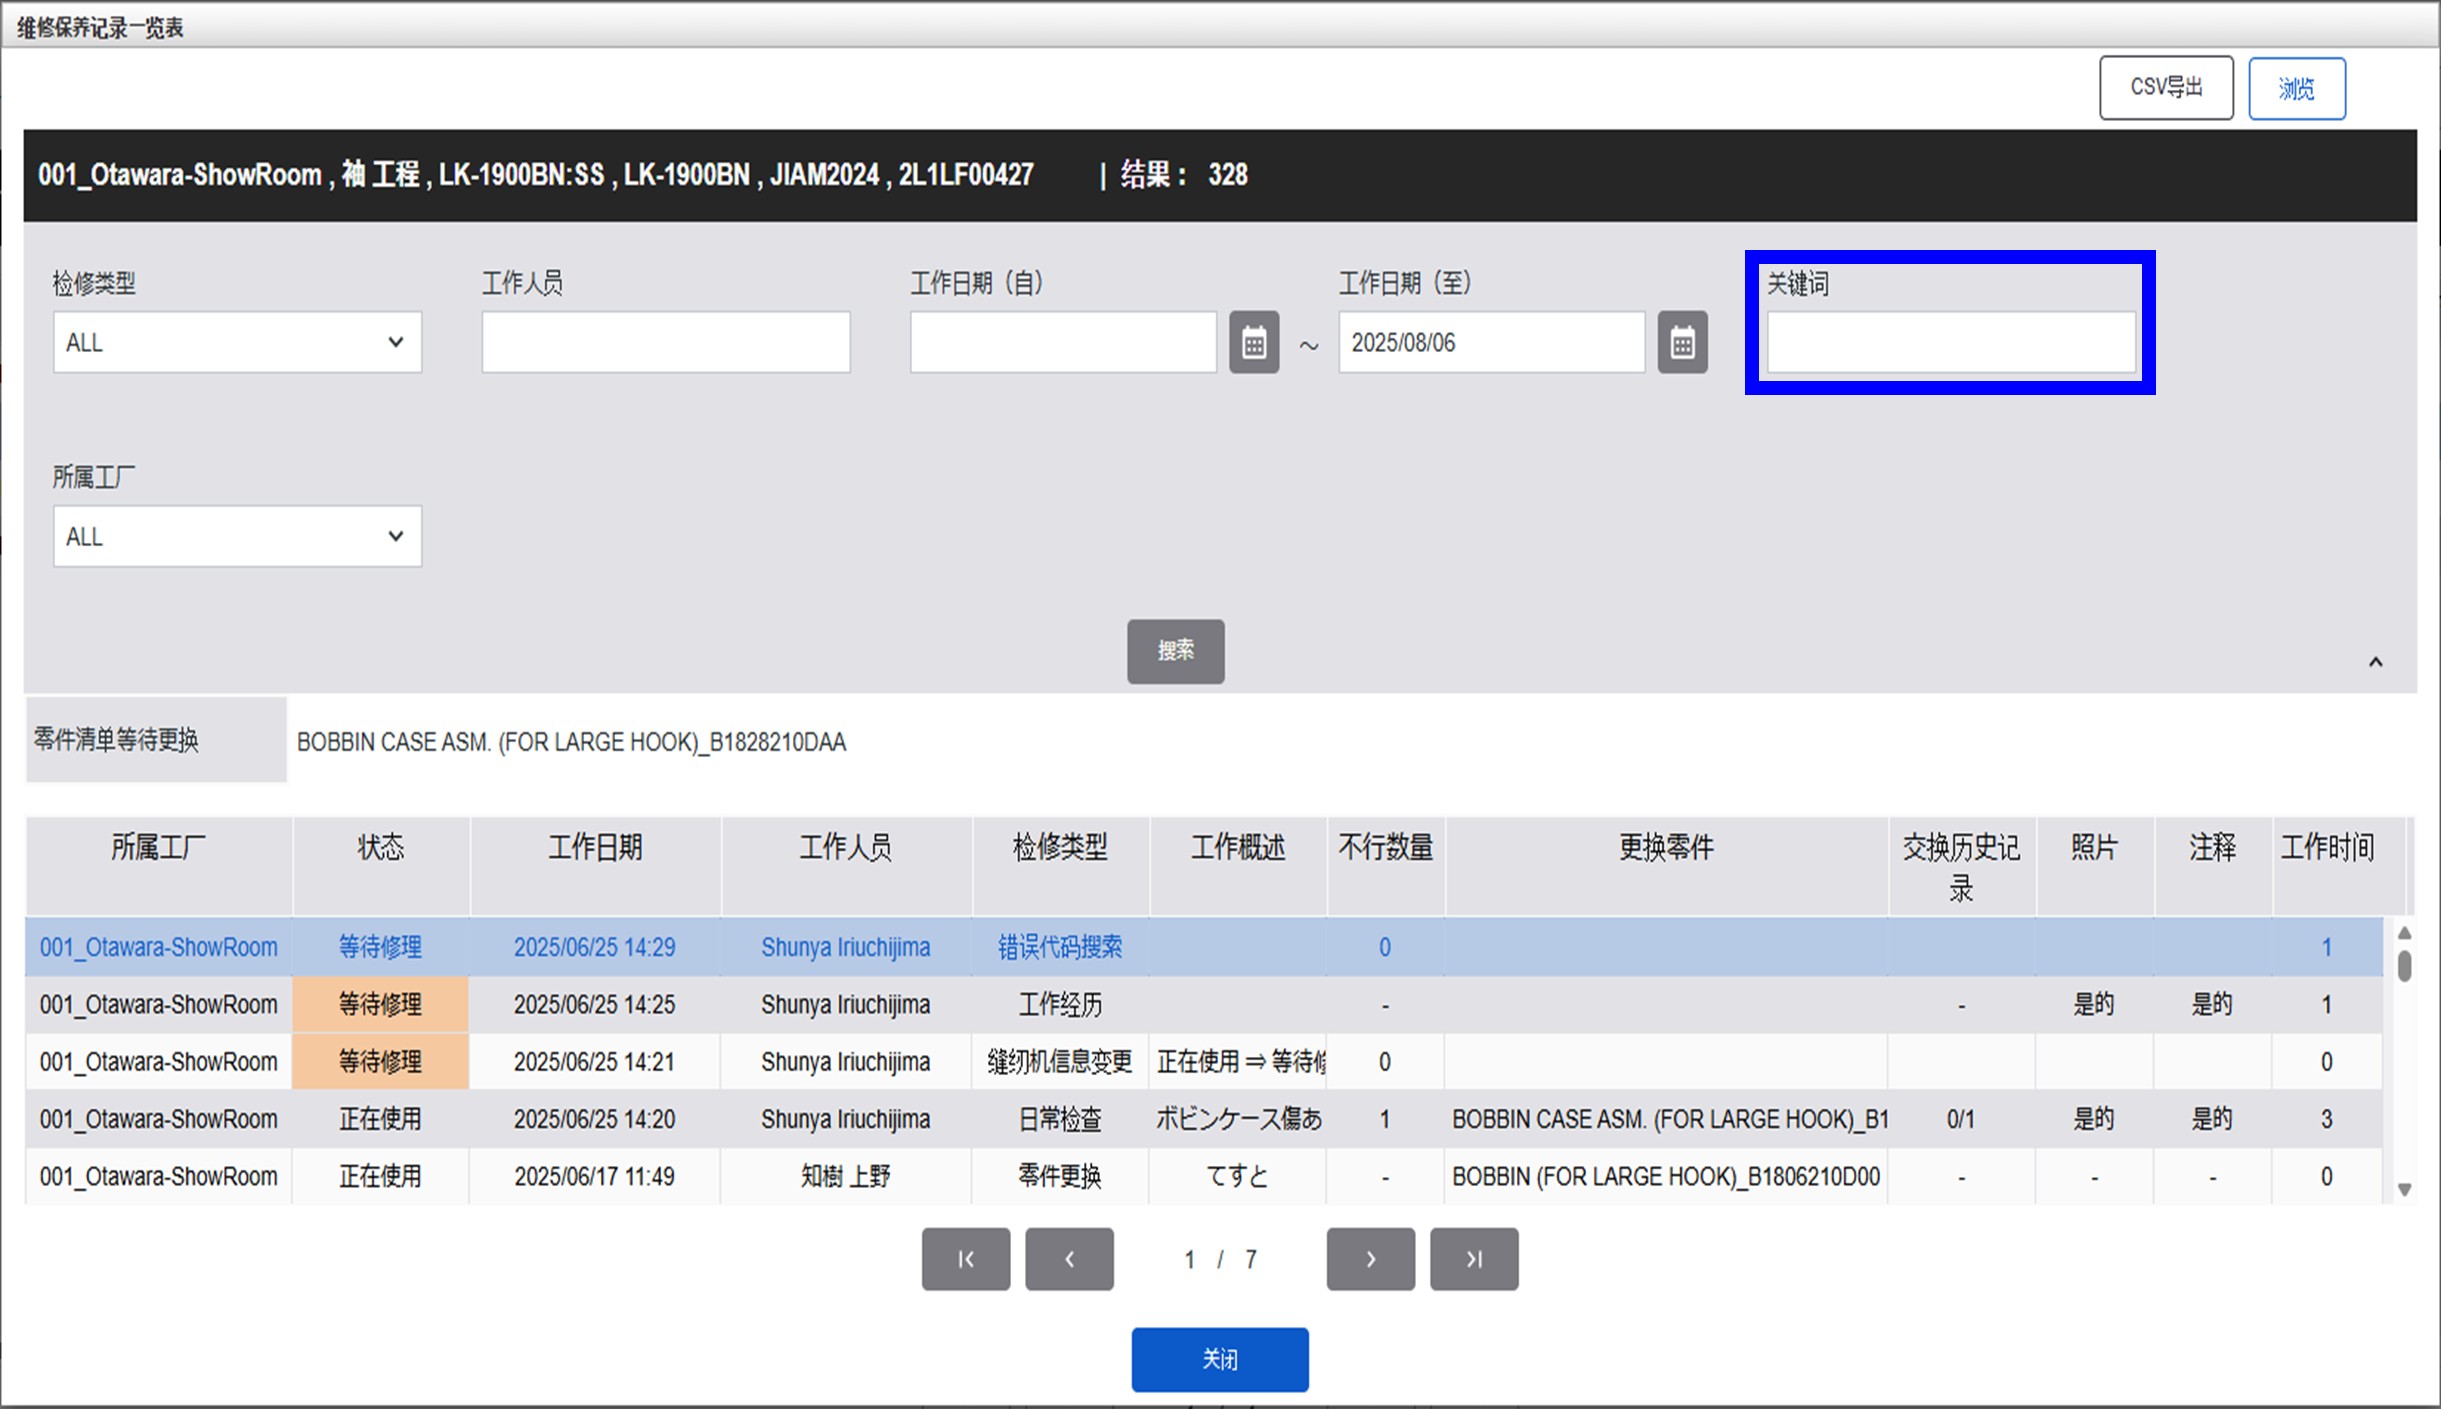The width and height of the screenshot is (2441, 1409).
Task: Open the 检修类型 dropdown
Action: coord(237,343)
